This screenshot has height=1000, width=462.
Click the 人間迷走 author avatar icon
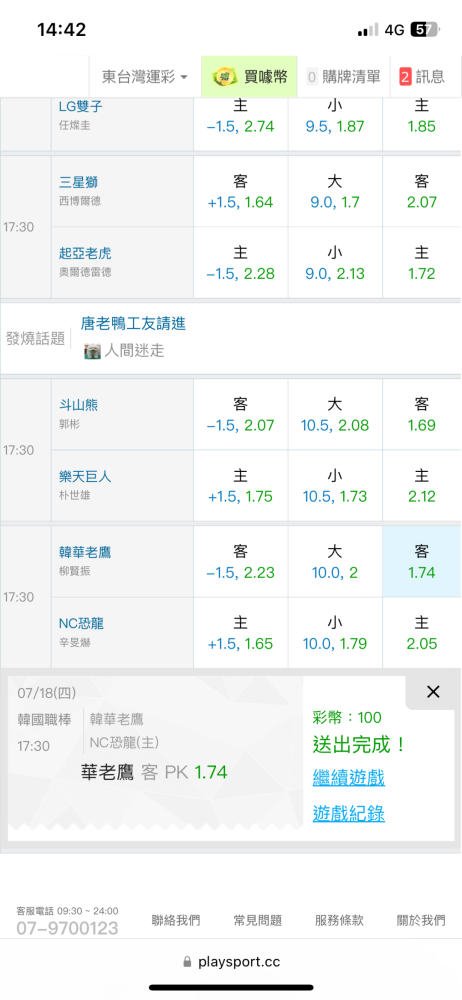[x=92, y=350]
